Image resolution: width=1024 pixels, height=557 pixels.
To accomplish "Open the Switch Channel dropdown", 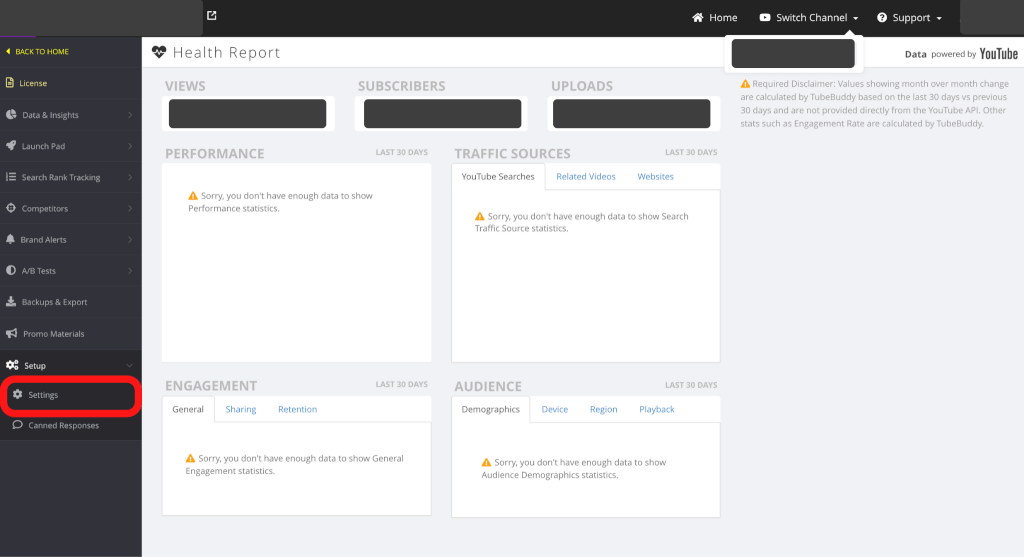I will click(809, 18).
